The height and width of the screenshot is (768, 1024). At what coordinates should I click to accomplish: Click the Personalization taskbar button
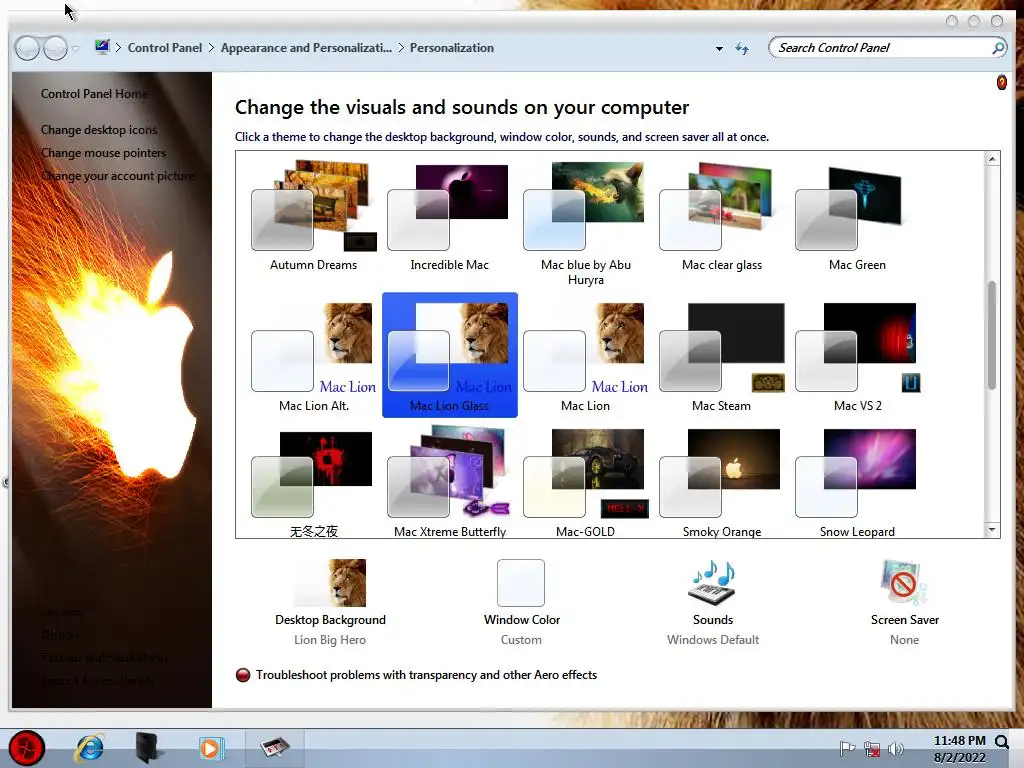point(275,747)
